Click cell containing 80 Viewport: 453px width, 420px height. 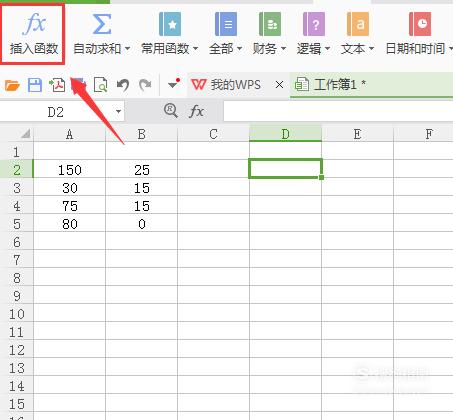coord(69,224)
